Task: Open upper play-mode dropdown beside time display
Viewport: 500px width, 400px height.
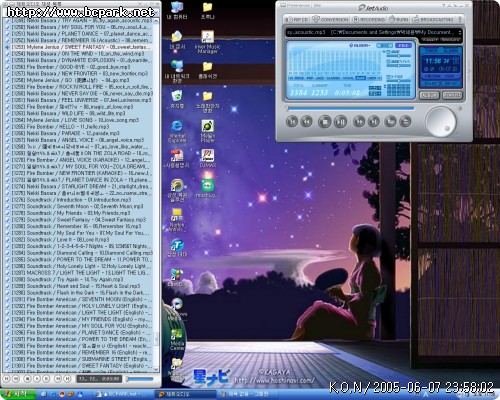Action: pyautogui.click(x=375, y=88)
